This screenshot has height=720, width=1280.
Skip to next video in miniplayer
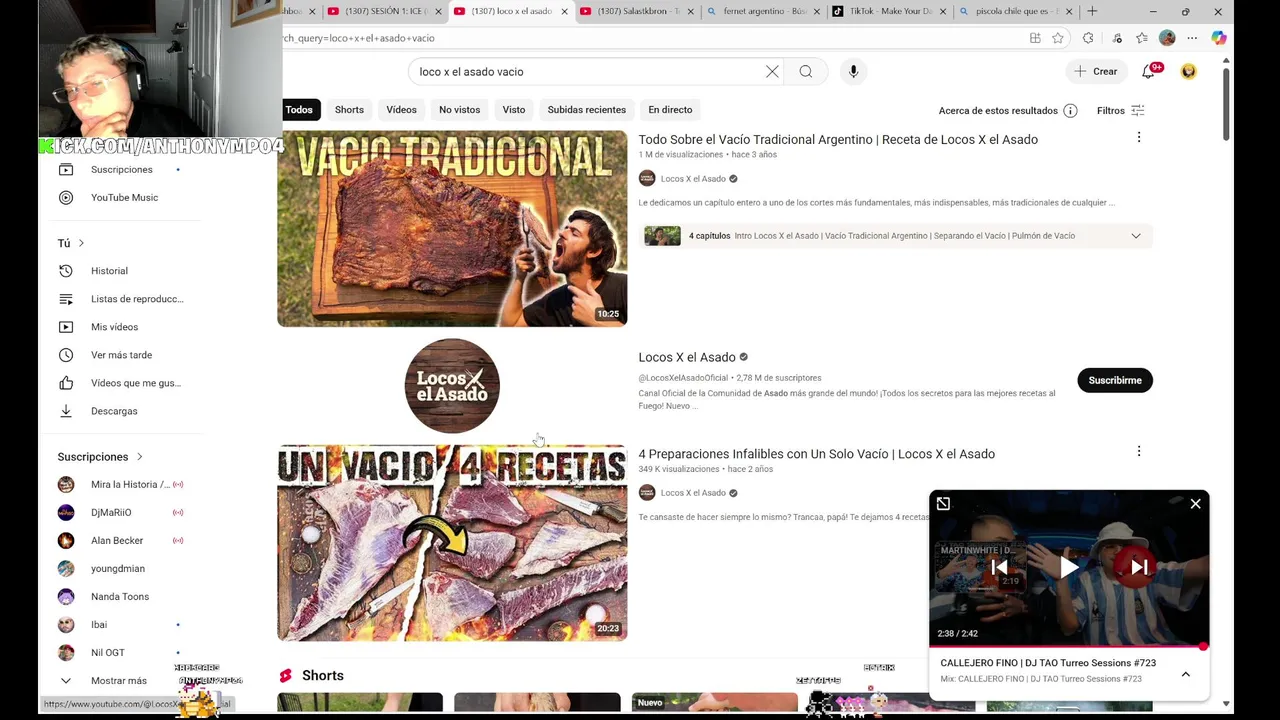(1139, 567)
